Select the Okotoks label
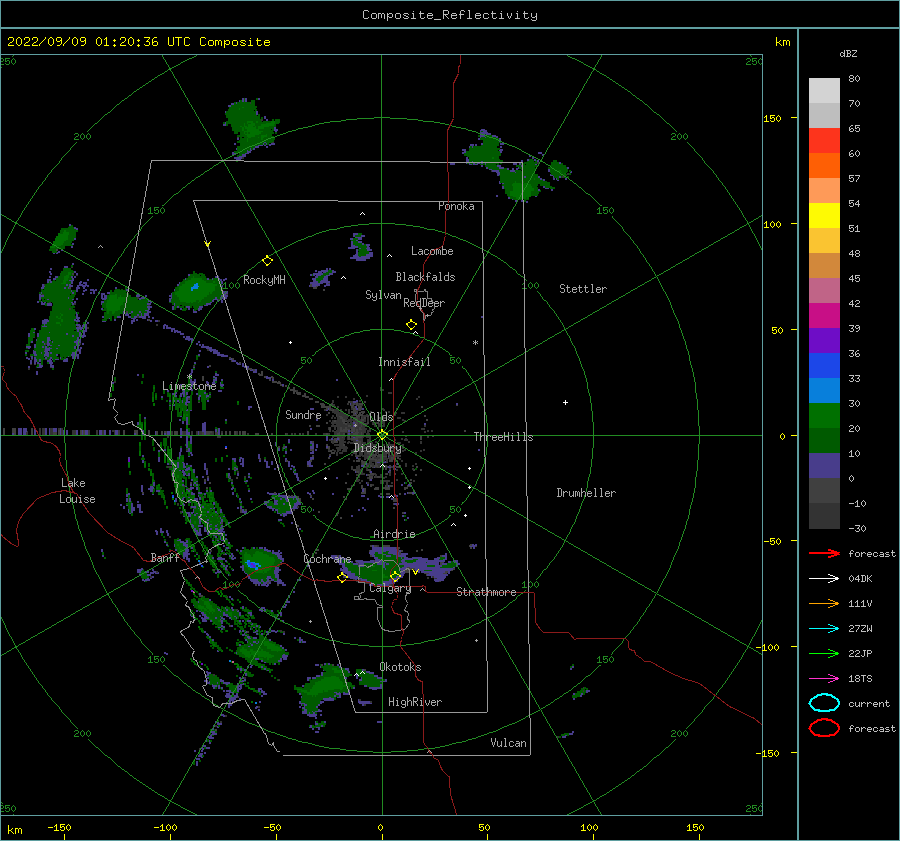Screen dimensions: 900x841 400,667
